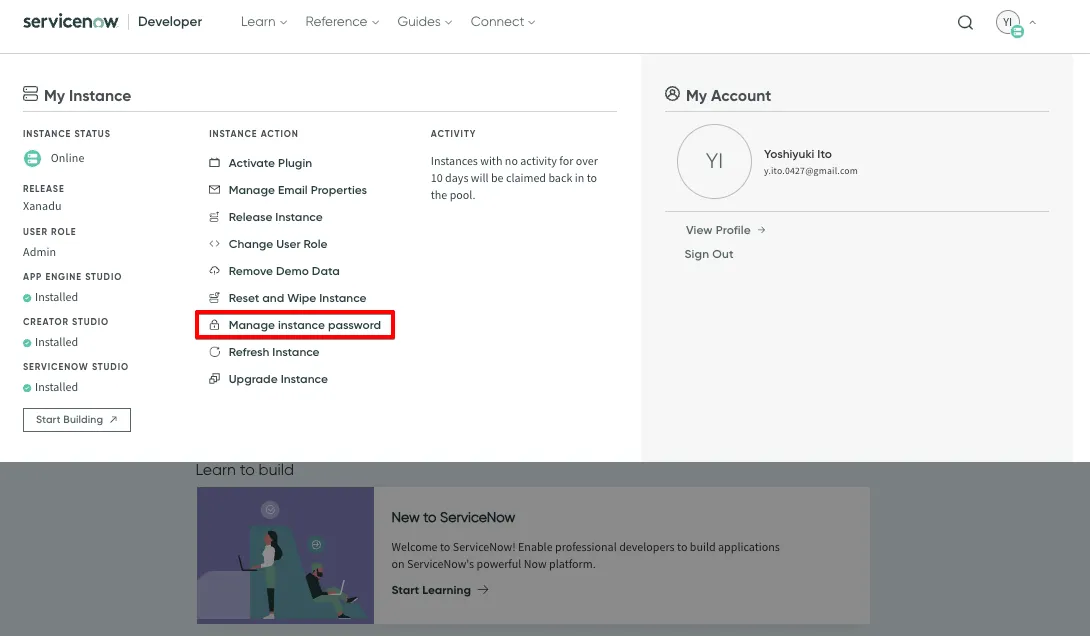Expand the Reference menu

(342, 22)
